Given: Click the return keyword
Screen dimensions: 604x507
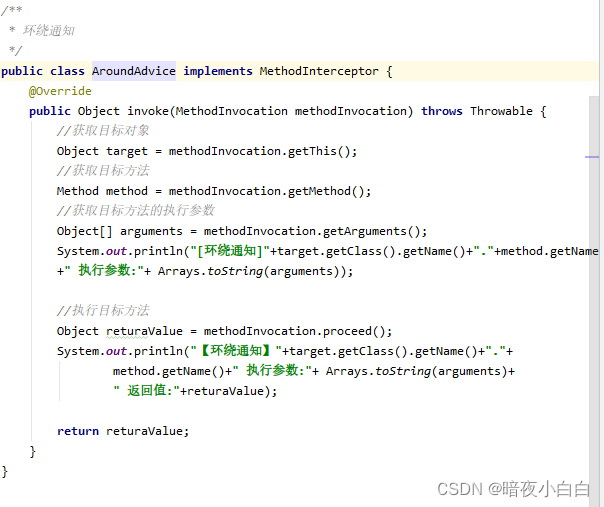Looking at the screenshot, I should click(x=78, y=431).
